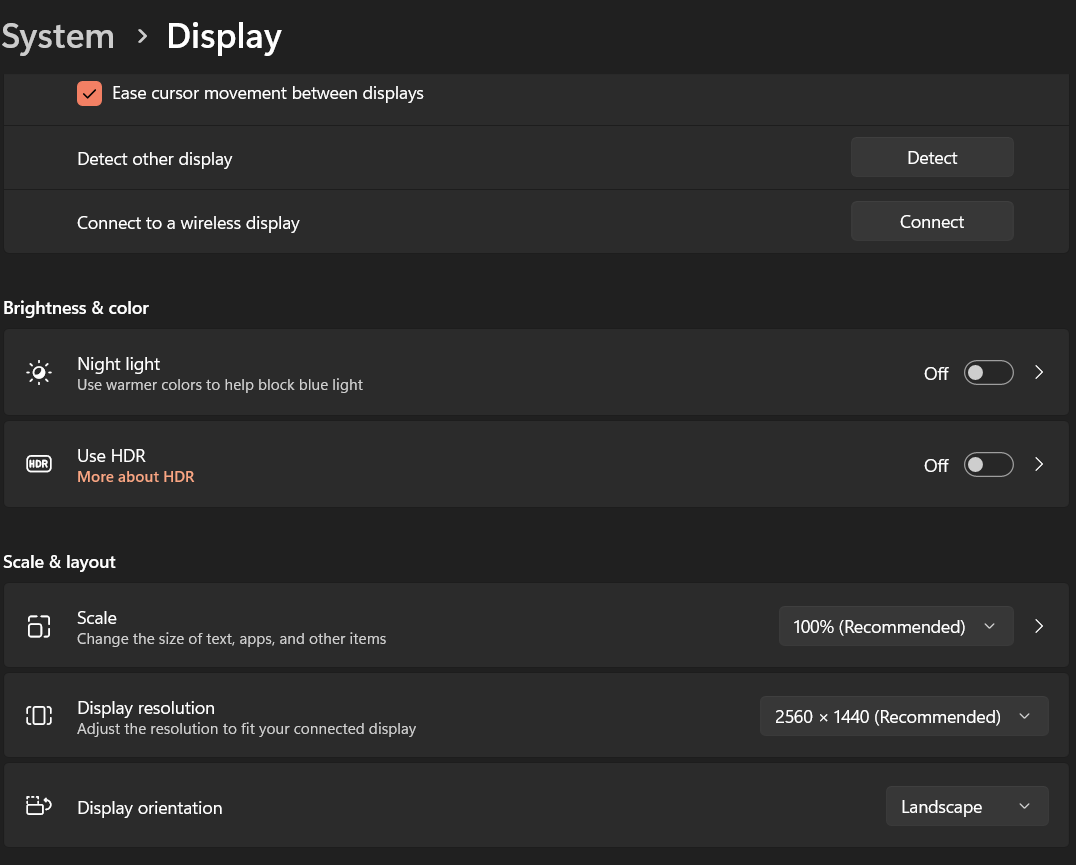Go back to System breadcrumb
Viewport: 1076px width, 865px height.
pyautogui.click(x=58, y=37)
